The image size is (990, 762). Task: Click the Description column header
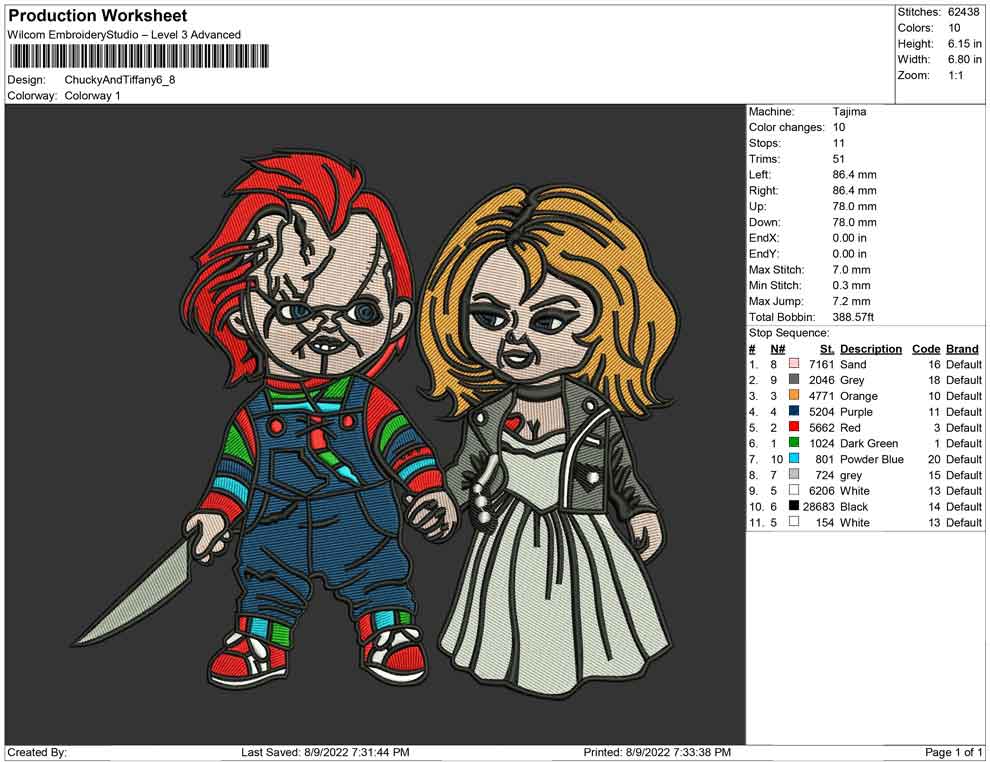point(870,349)
